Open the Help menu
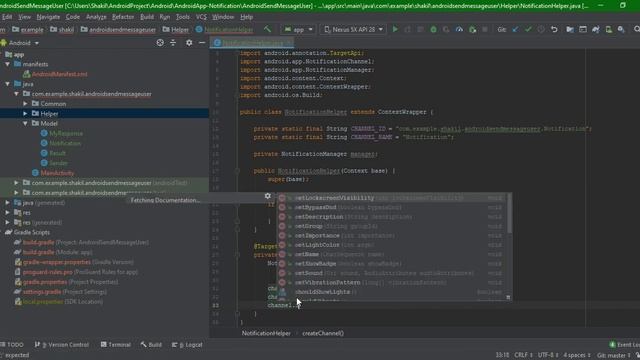The height and width of the screenshot is (360, 640). click(247, 17)
